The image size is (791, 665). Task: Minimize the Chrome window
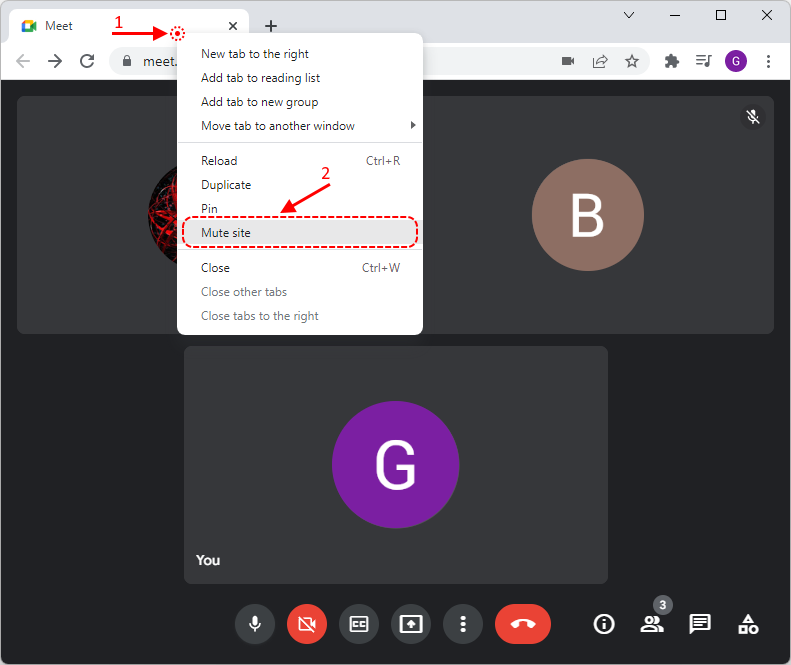tap(674, 15)
